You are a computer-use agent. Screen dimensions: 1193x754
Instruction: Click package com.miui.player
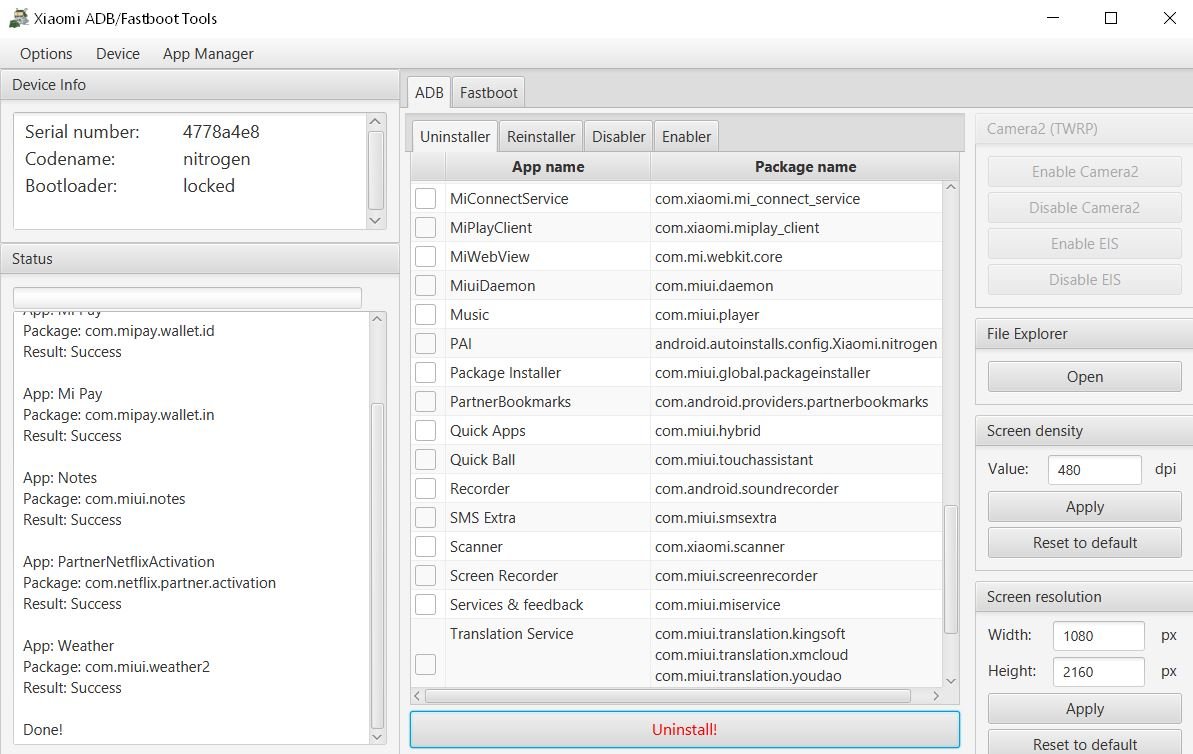click(707, 314)
